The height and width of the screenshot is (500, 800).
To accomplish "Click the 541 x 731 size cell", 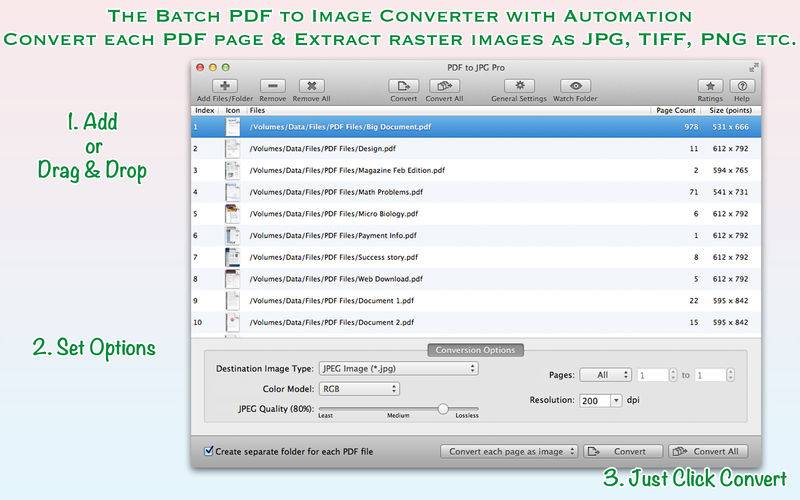I will click(x=731, y=192).
